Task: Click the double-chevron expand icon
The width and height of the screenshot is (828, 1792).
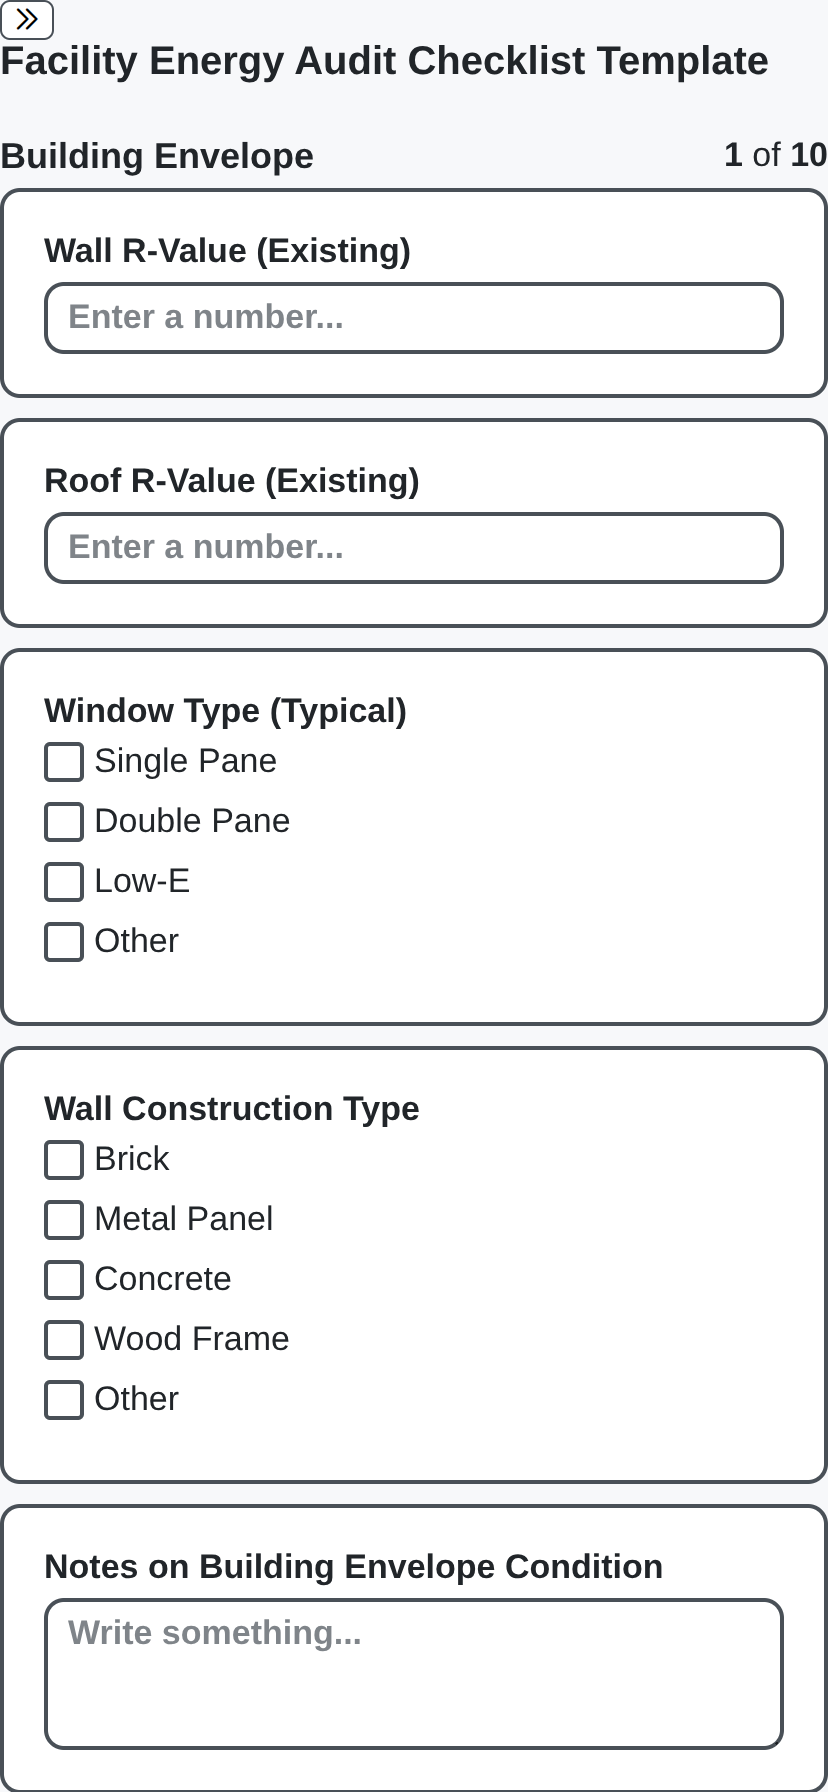Action: point(26,20)
